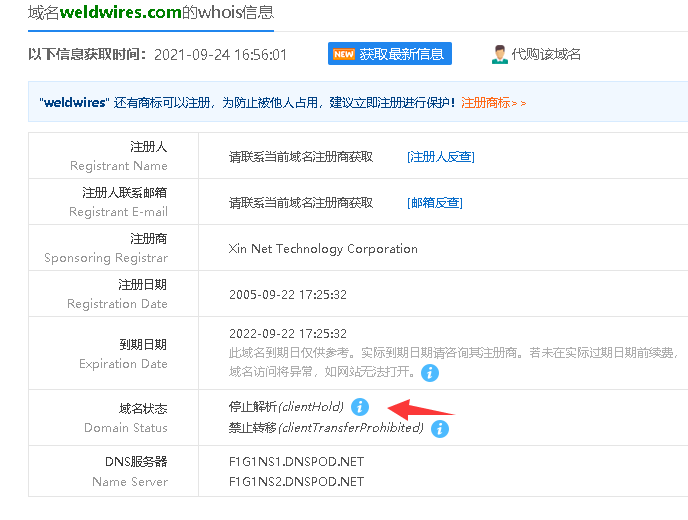Click the person icon for 代购该域名
Screen dimensions: 688x520
499,54
